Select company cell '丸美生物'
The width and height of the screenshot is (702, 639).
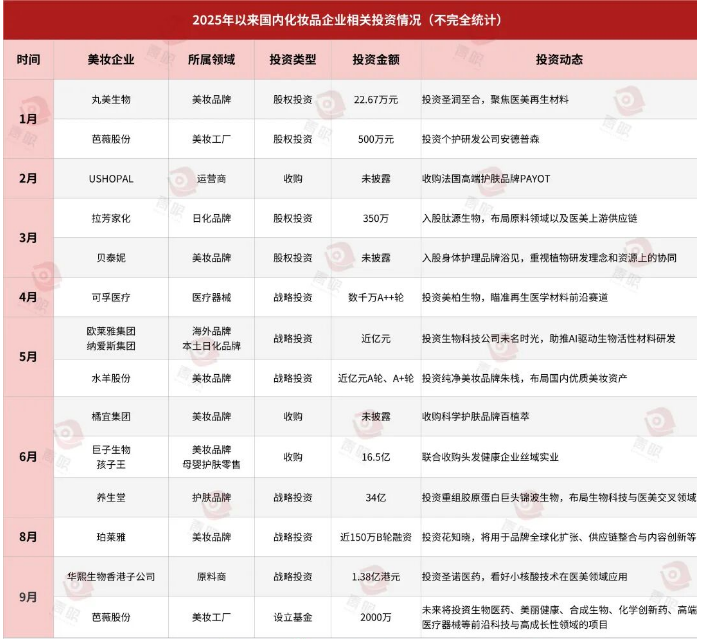[111, 99]
